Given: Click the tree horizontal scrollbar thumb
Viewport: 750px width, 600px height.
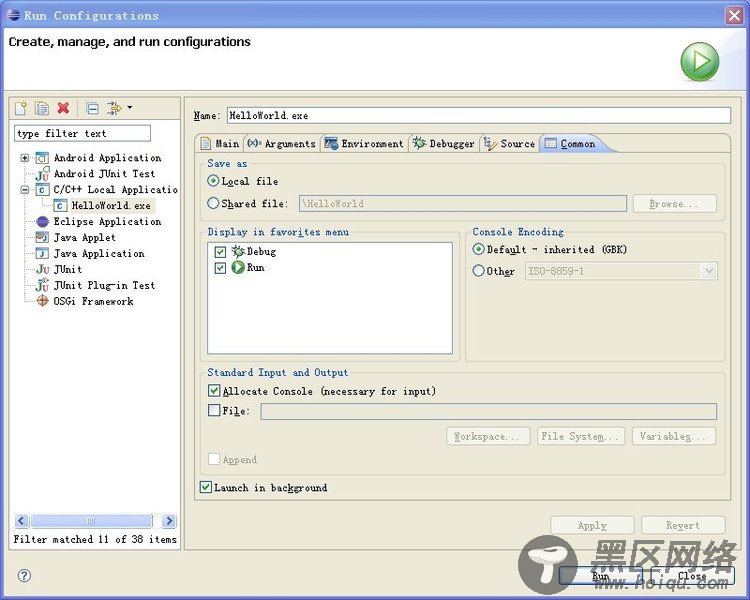Looking at the screenshot, I should (x=91, y=521).
